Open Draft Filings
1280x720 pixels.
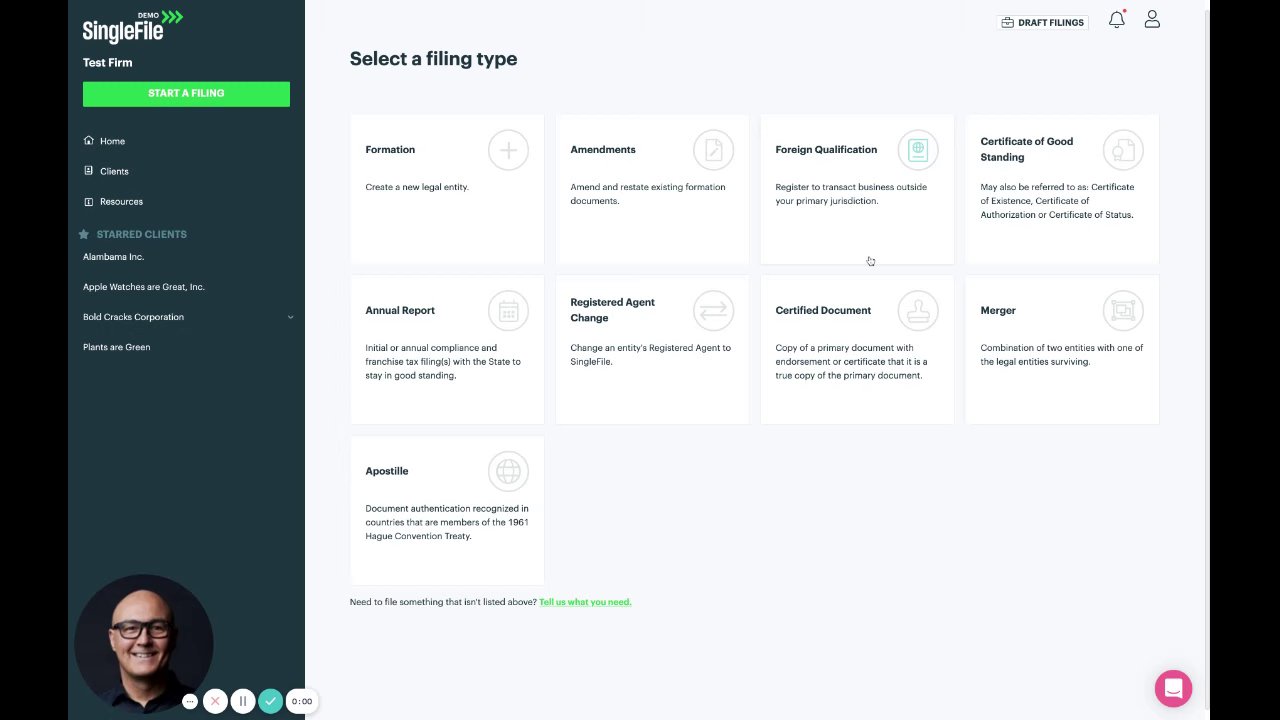[x=1043, y=22]
